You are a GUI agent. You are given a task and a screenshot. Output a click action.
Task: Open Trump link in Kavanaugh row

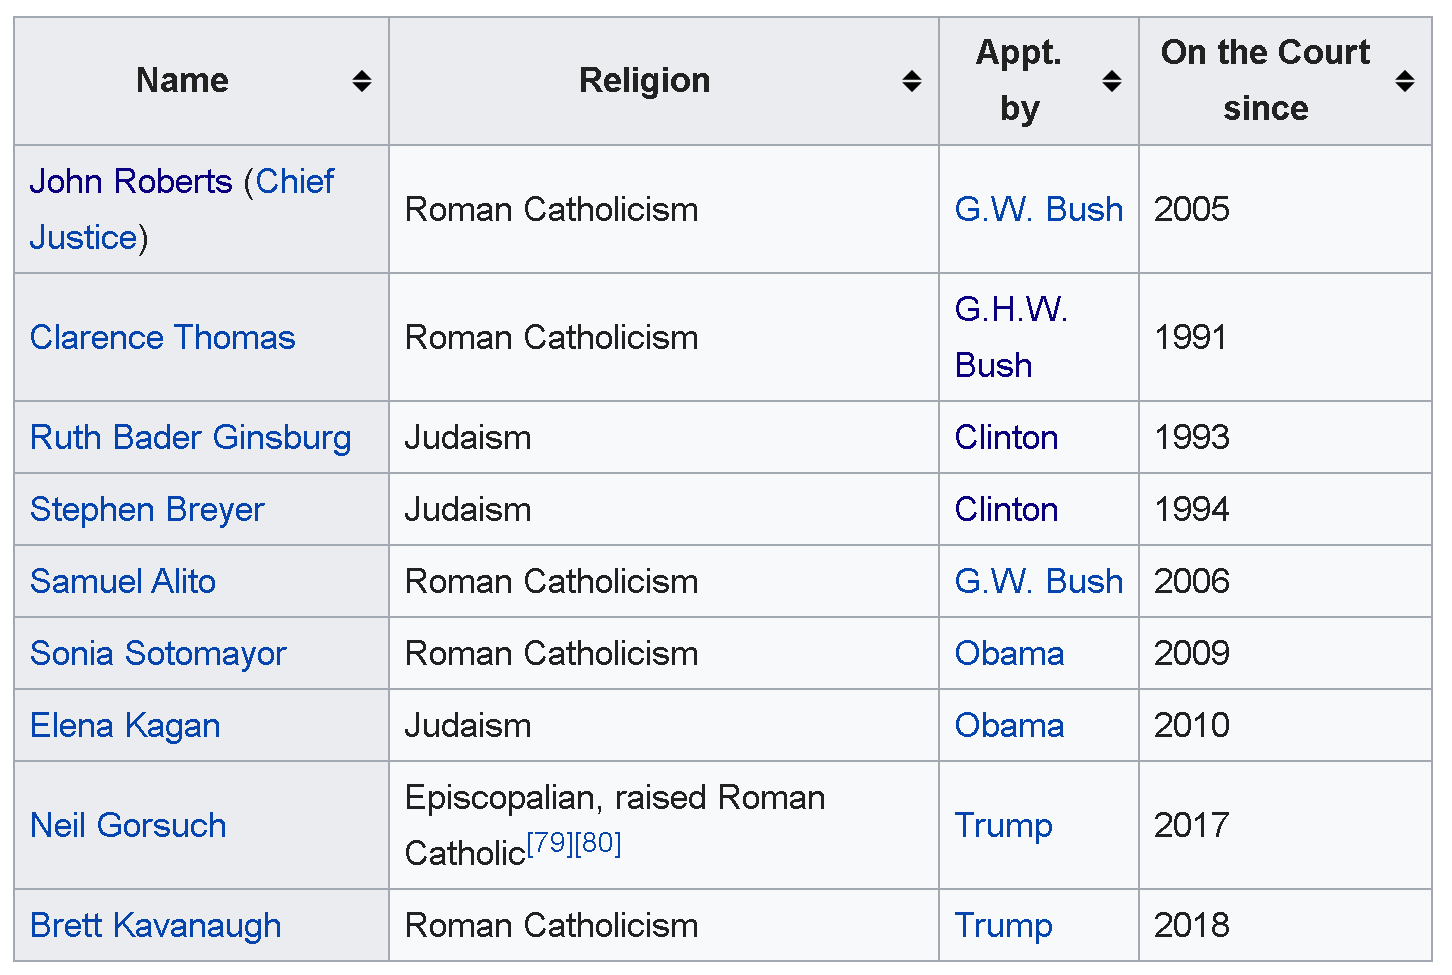pos(1003,925)
